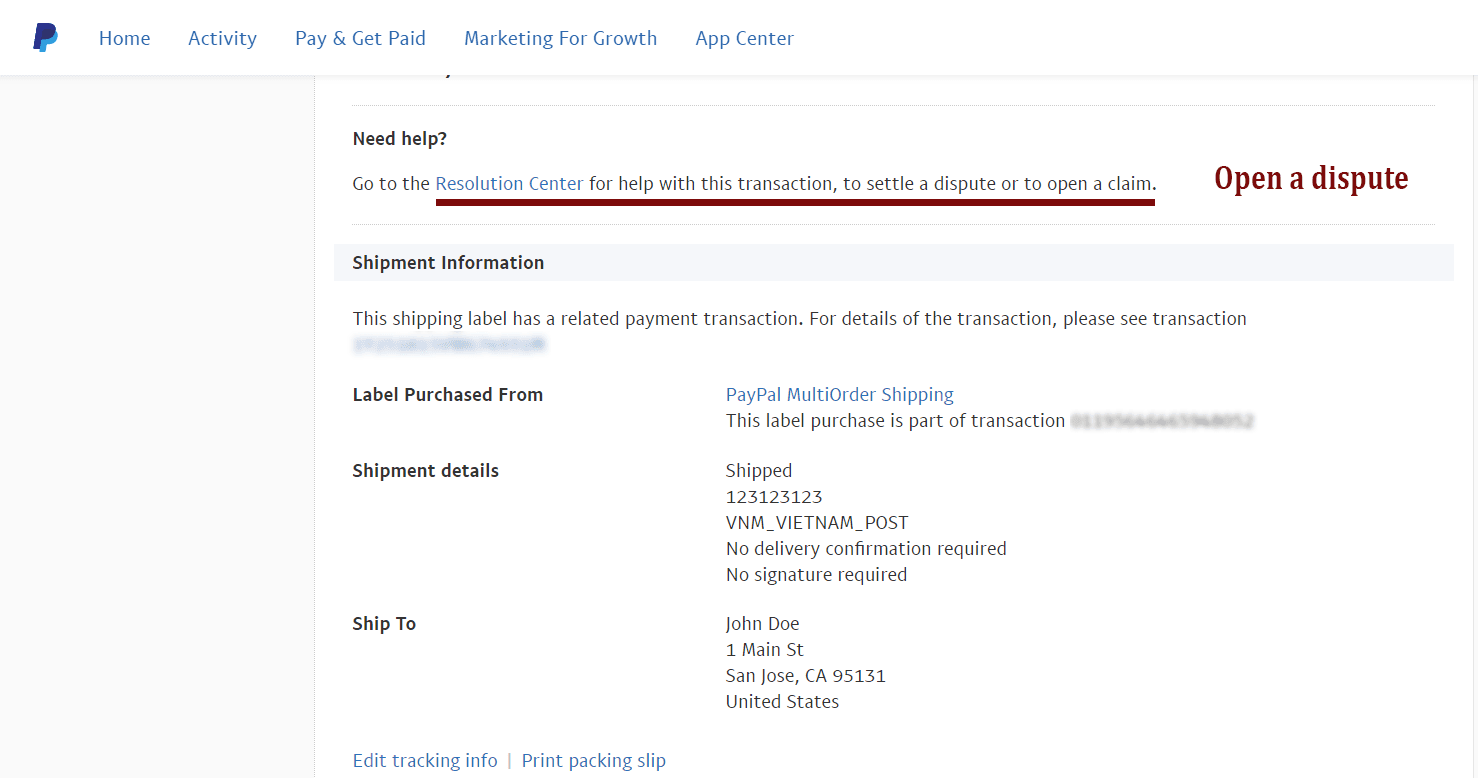Open the App Center menu item
1478x778 pixels.
click(744, 38)
